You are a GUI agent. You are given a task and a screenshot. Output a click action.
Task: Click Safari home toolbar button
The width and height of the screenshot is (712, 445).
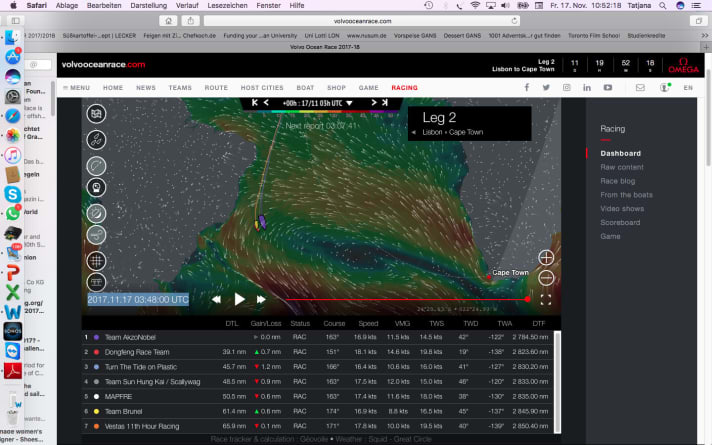click(168, 21)
